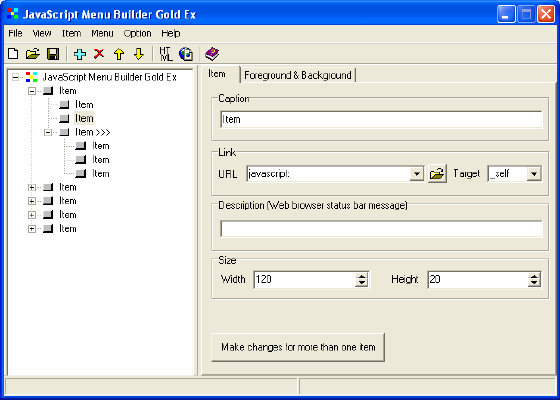Viewport: 560px width, 400px height.
Task: Collapse the first top-level Item node
Action: pos(32,91)
